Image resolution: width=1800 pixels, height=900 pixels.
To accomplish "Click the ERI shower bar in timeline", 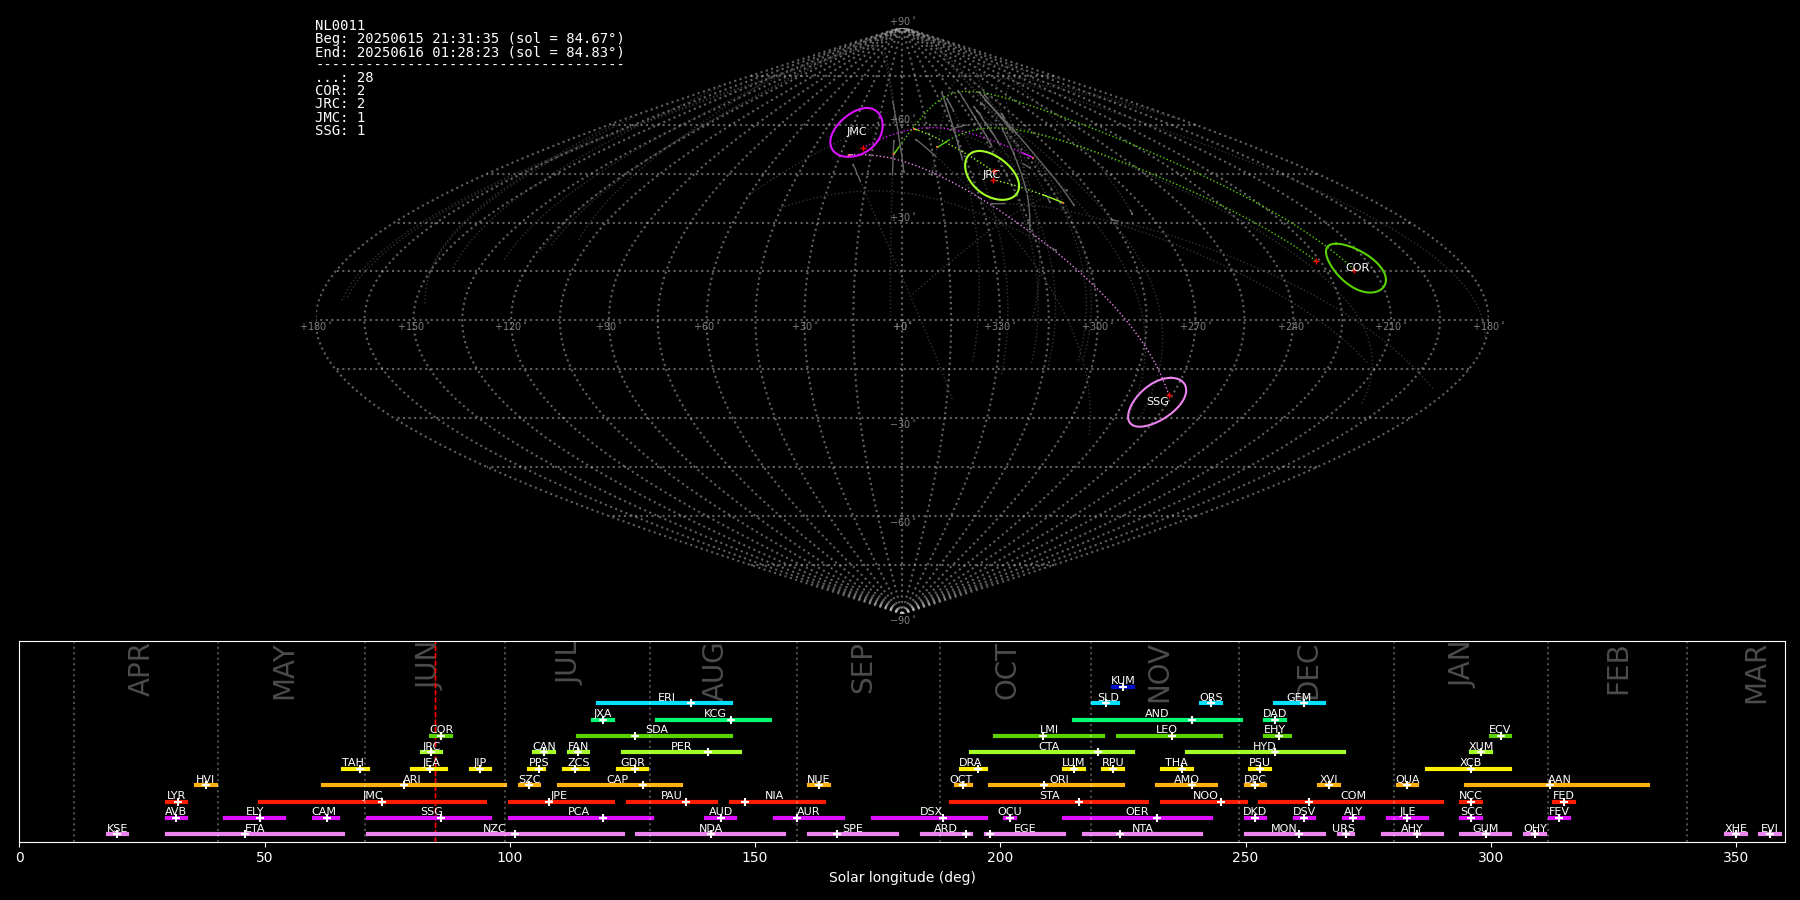I will (664, 703).
